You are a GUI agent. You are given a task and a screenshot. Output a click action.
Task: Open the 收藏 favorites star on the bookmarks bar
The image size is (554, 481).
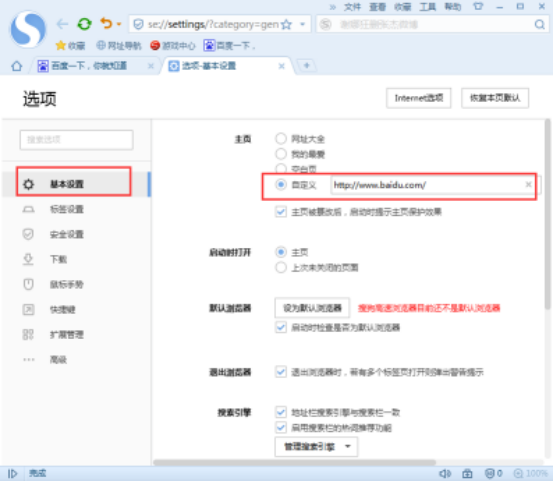70,45
